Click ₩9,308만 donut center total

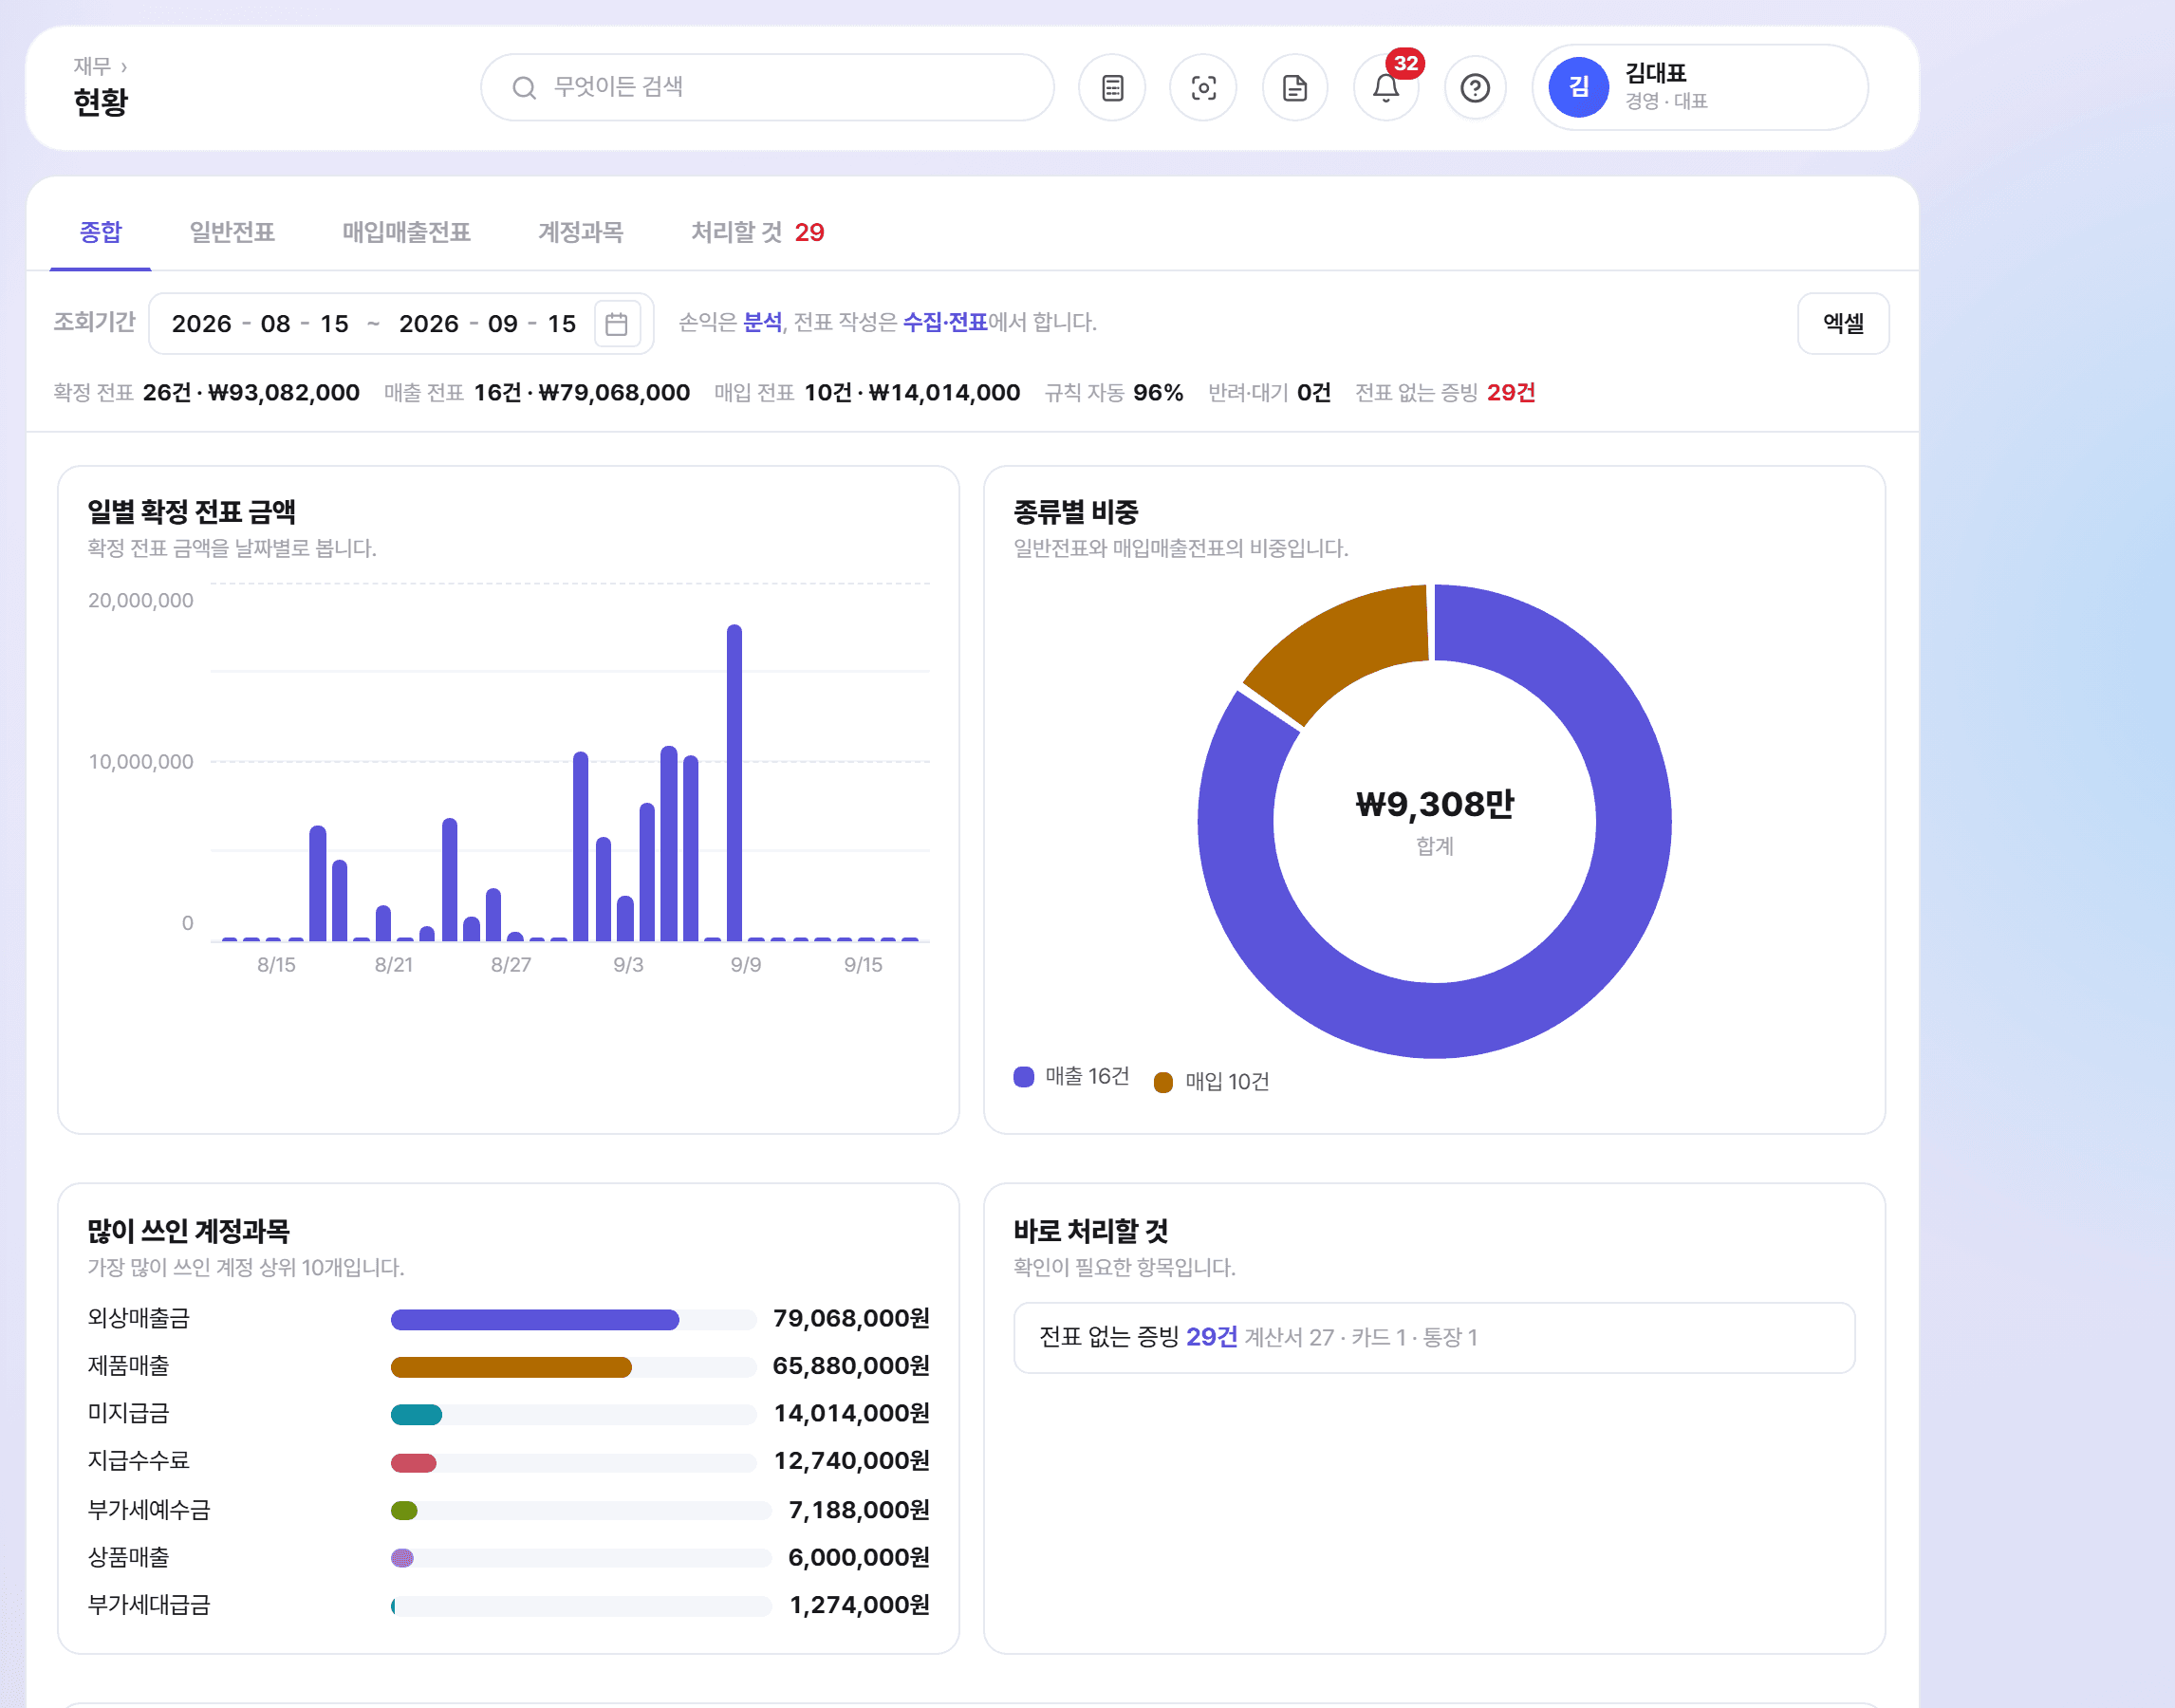[x=1434, y=804]
